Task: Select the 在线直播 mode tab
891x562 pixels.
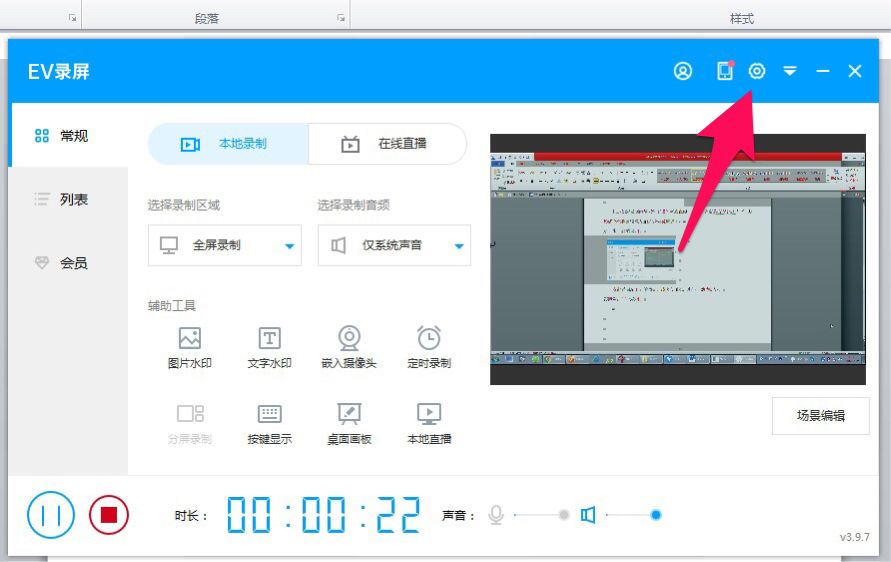Action: point(388,144)
